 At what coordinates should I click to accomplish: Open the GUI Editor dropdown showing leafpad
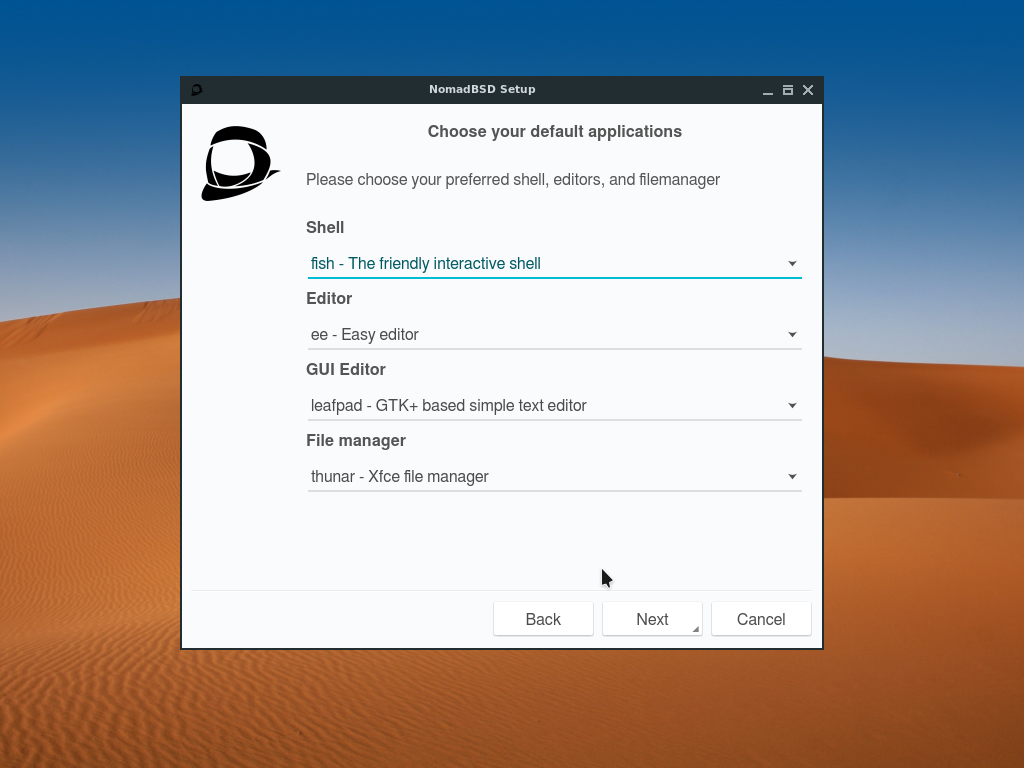pos(554,406)
